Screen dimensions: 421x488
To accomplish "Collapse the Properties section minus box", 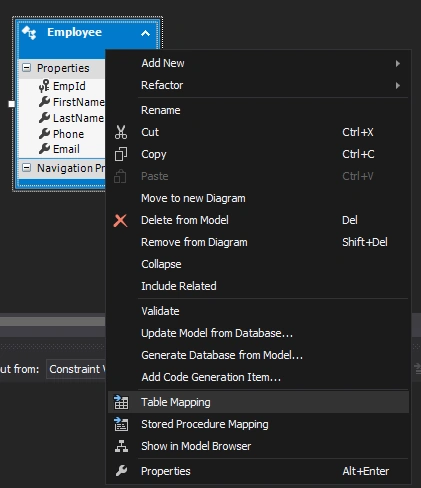I will coord(26,68).
